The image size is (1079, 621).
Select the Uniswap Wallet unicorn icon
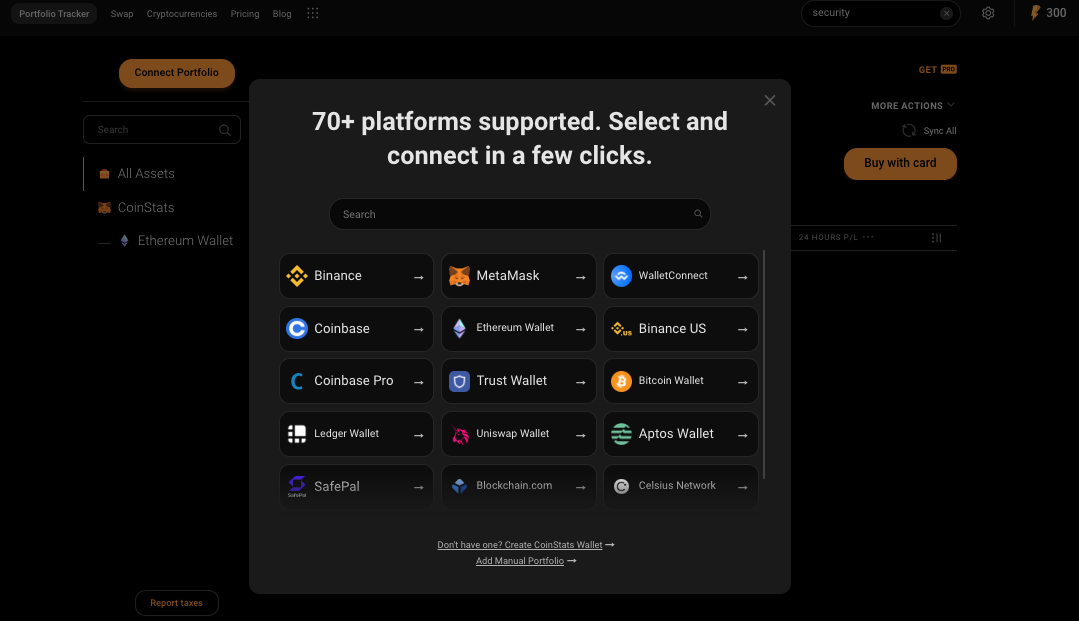[458, 433]
